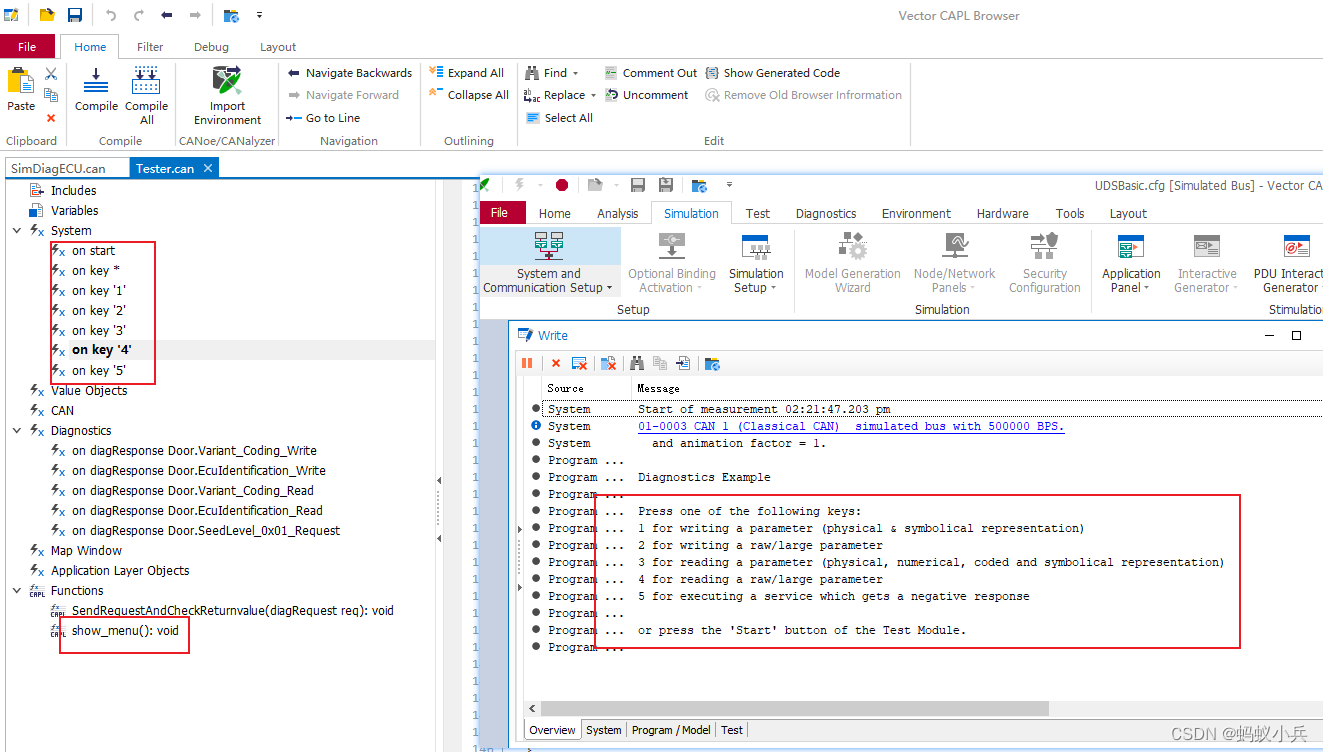Click Show Generated Code
This screenshot has width=1323, height=752.
(x=773, y=73)
